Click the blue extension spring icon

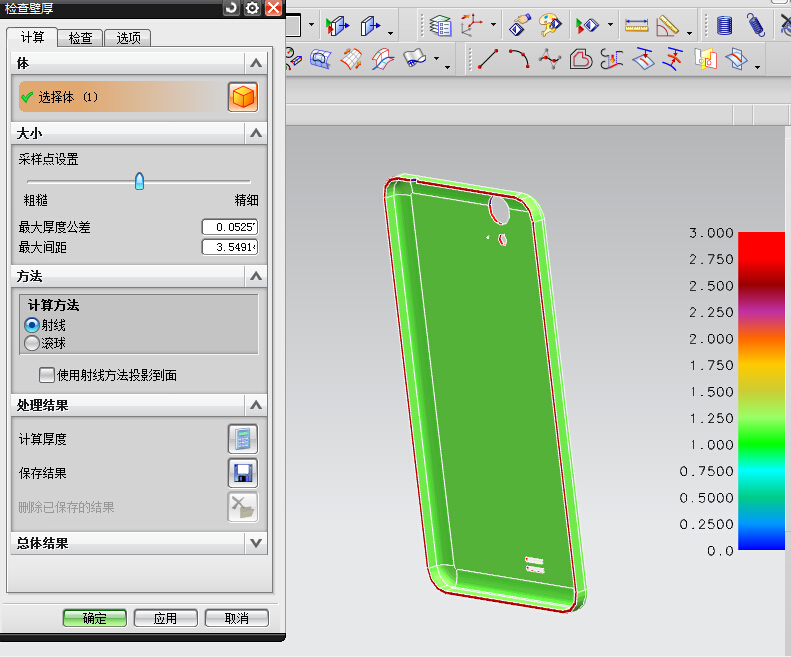click(x=756, y=25)
